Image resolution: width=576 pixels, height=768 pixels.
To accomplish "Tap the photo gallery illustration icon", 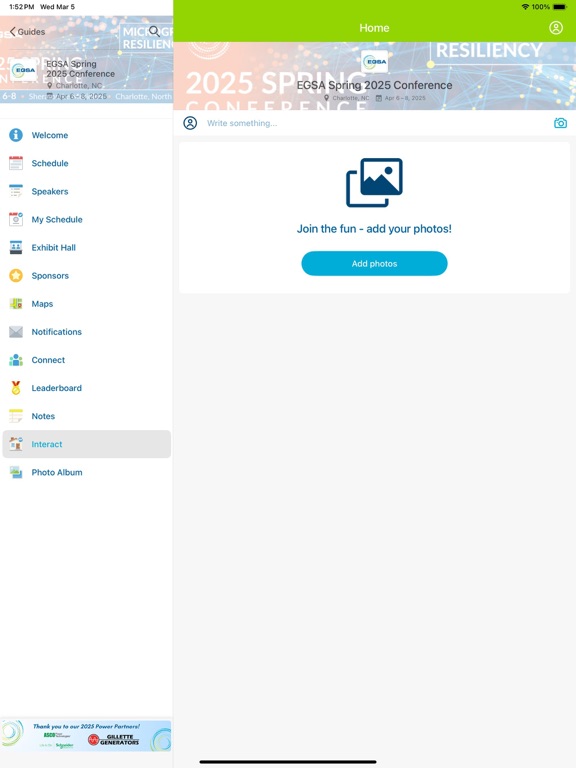I will coord(374,183).
